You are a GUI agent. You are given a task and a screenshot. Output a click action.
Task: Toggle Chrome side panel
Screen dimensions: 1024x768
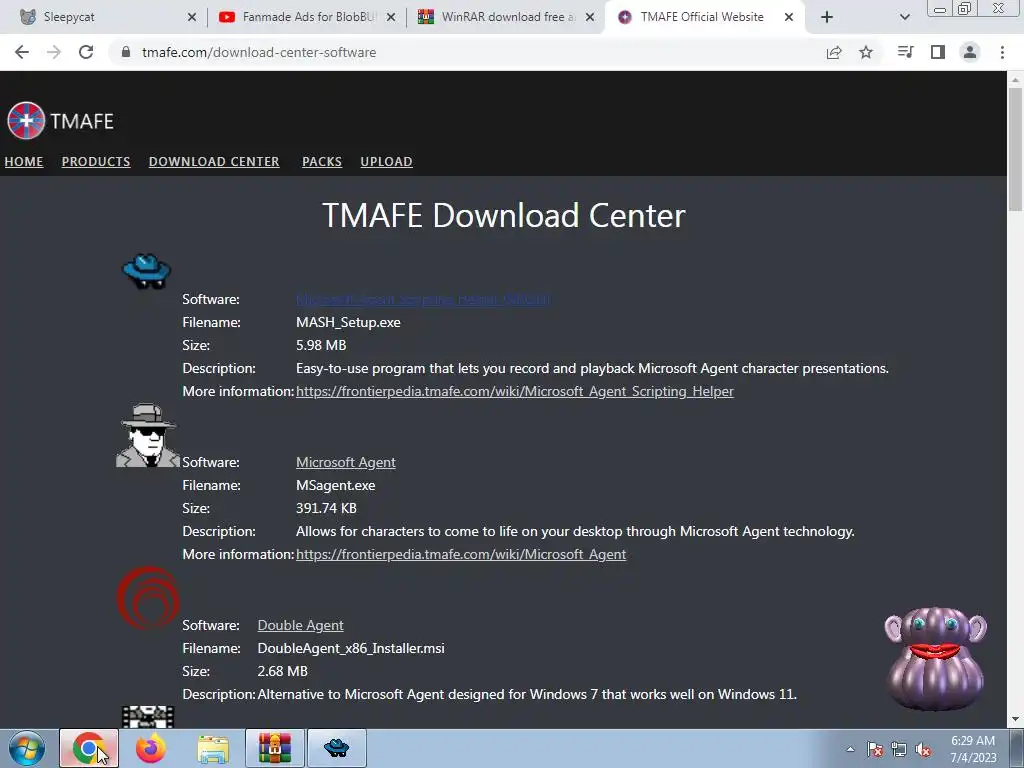click(x=938, y=52)
